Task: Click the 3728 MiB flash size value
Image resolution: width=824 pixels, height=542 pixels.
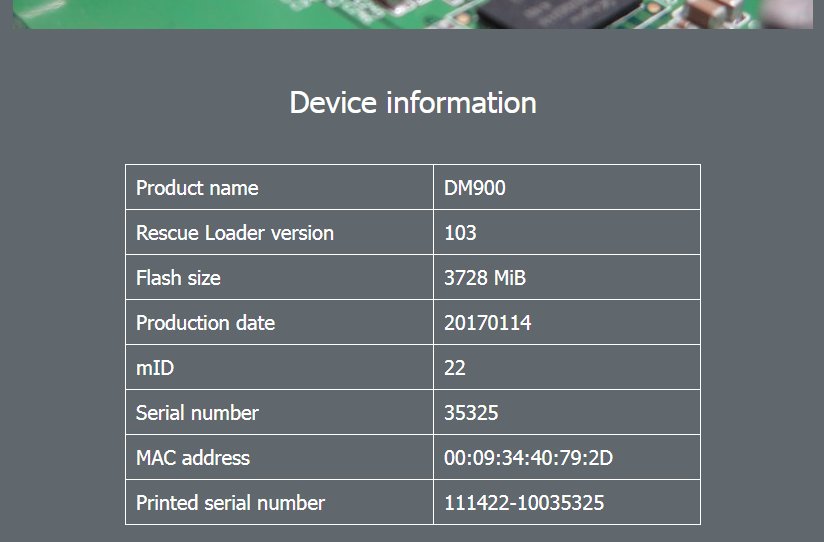Action: click(x=485, y=278)
